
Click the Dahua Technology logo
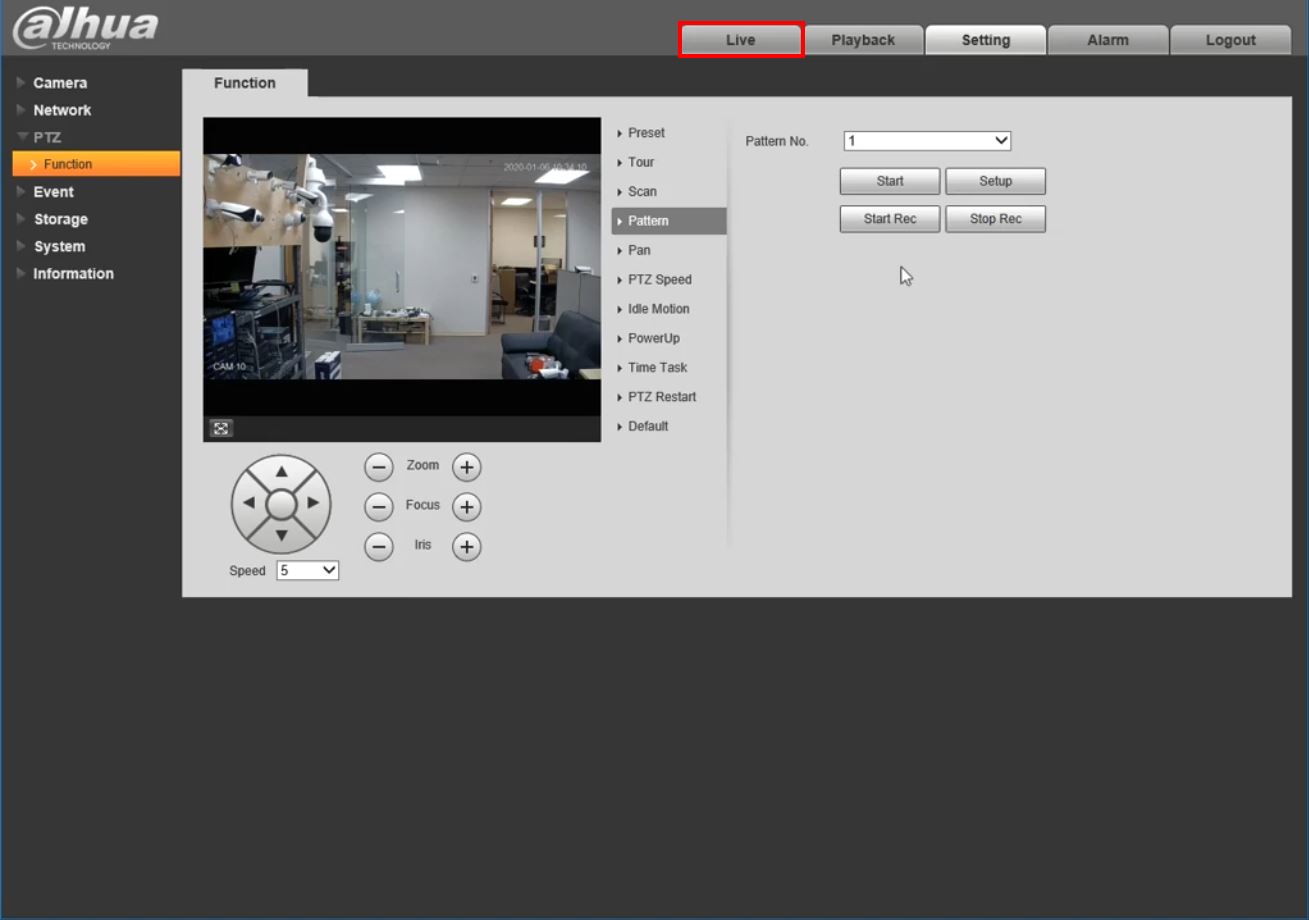click(x=85, y=28)
